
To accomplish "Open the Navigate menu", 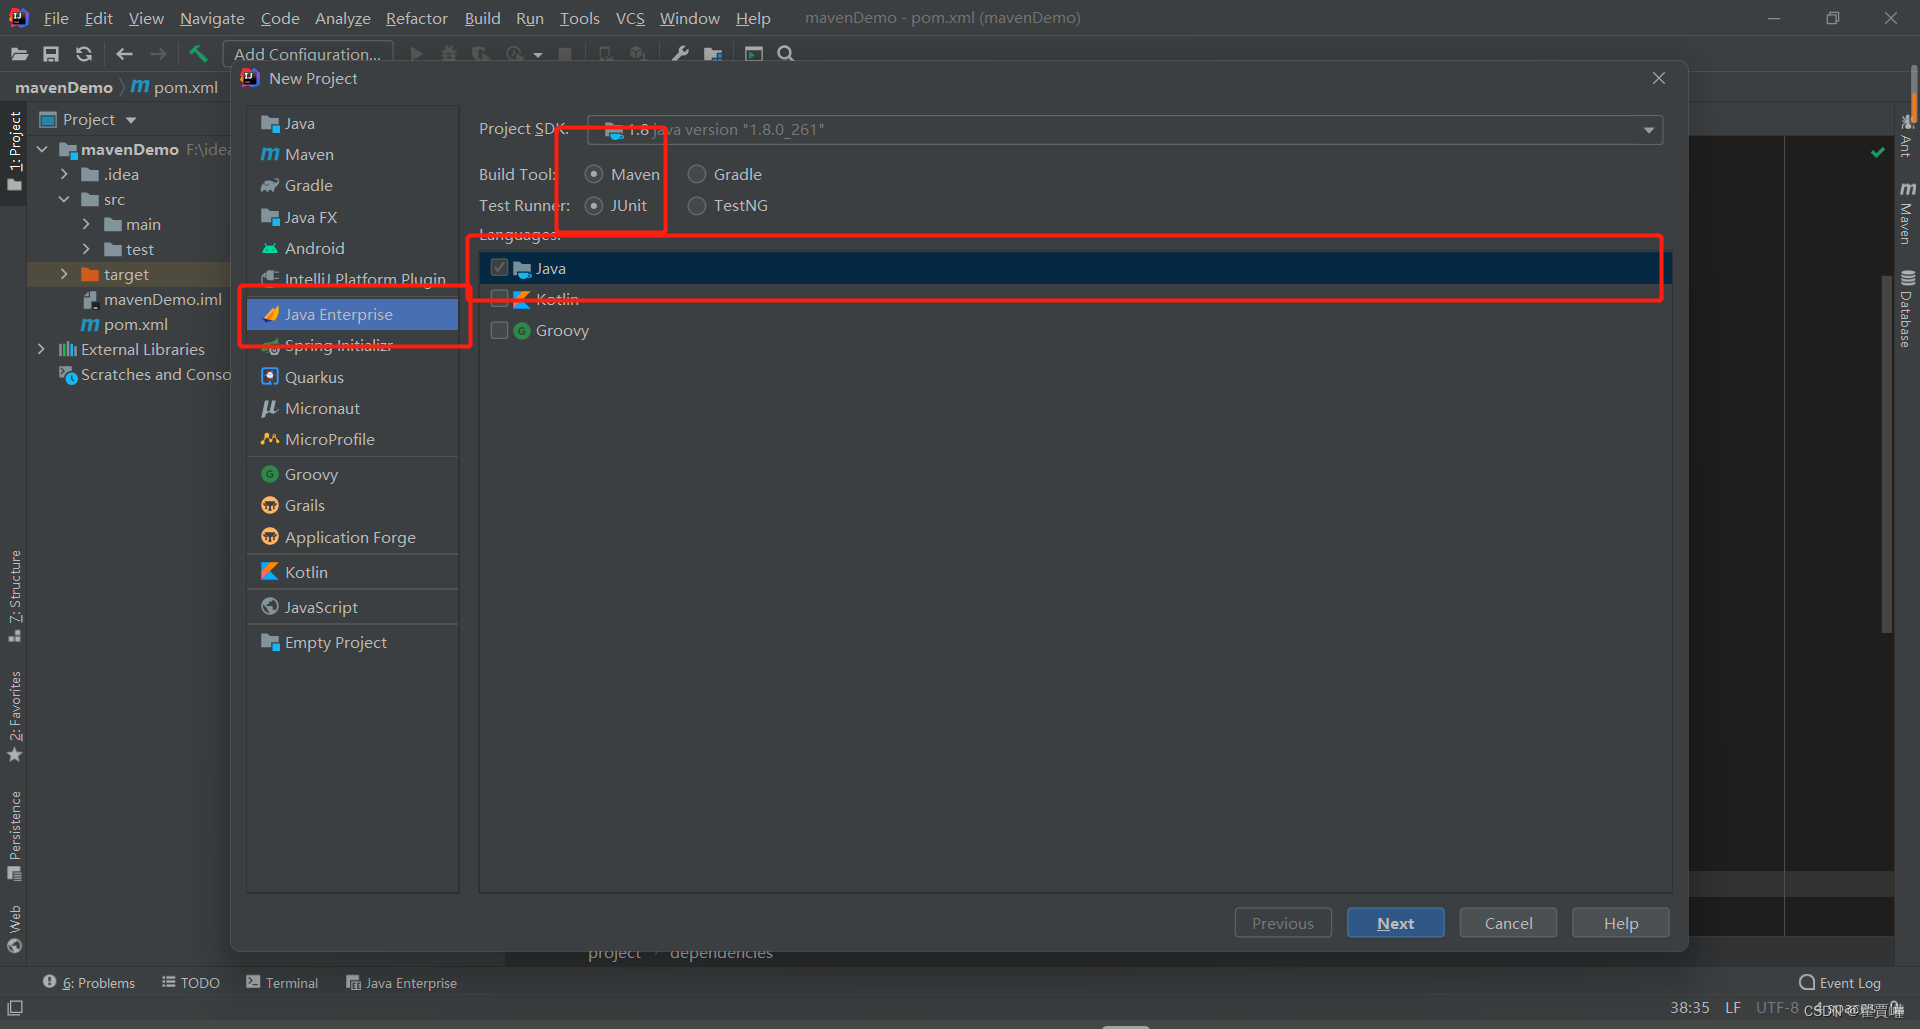I will 212,18.
